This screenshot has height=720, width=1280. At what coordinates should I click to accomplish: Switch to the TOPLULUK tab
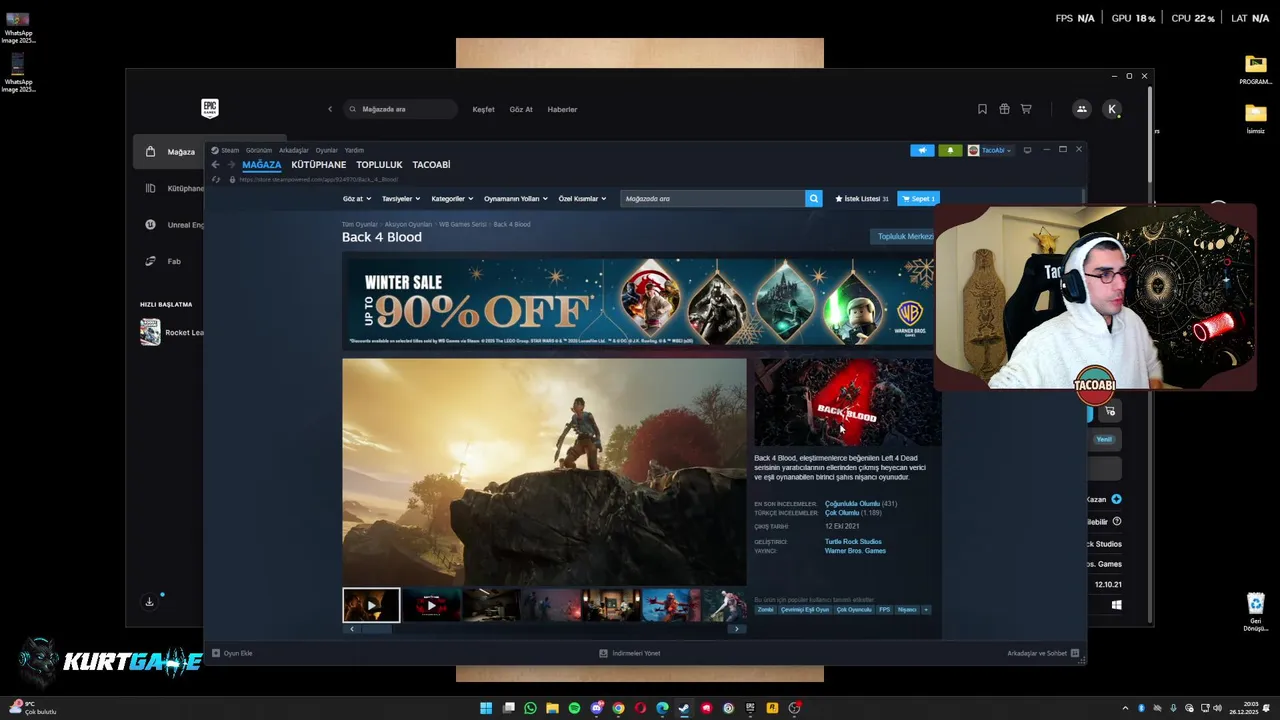click(x=379, y=165)
